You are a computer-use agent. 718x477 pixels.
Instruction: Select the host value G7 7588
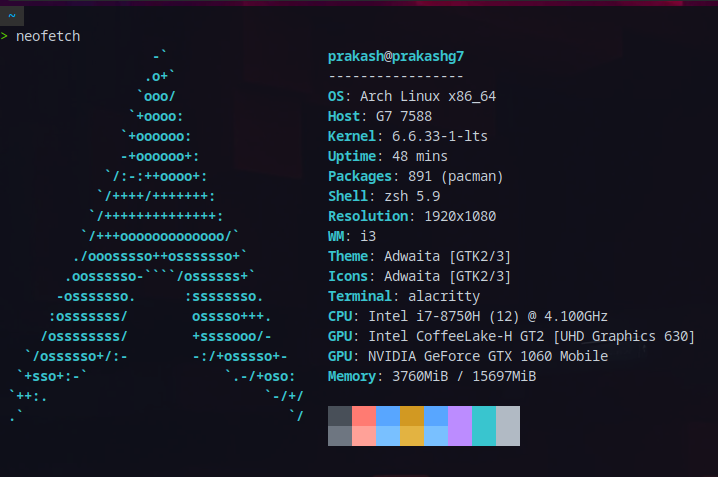click(x=404, y=116)
